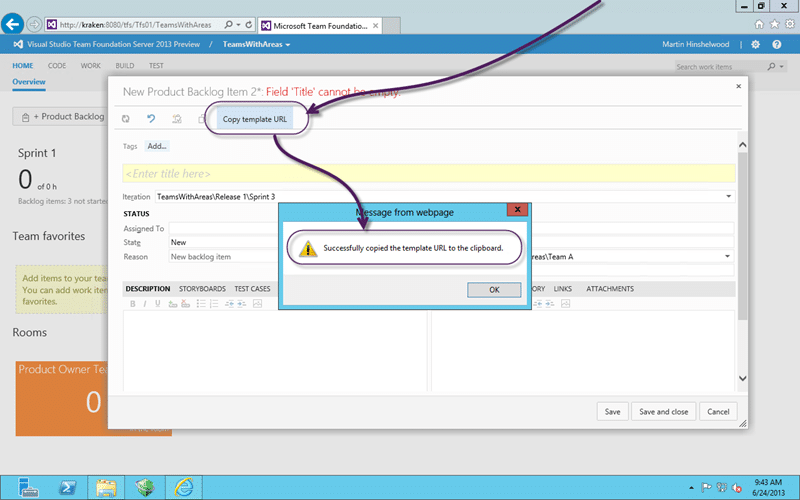Open the browser tools gear icon
Viewport: 800px width, 500px height.
[x=790, y=24]
